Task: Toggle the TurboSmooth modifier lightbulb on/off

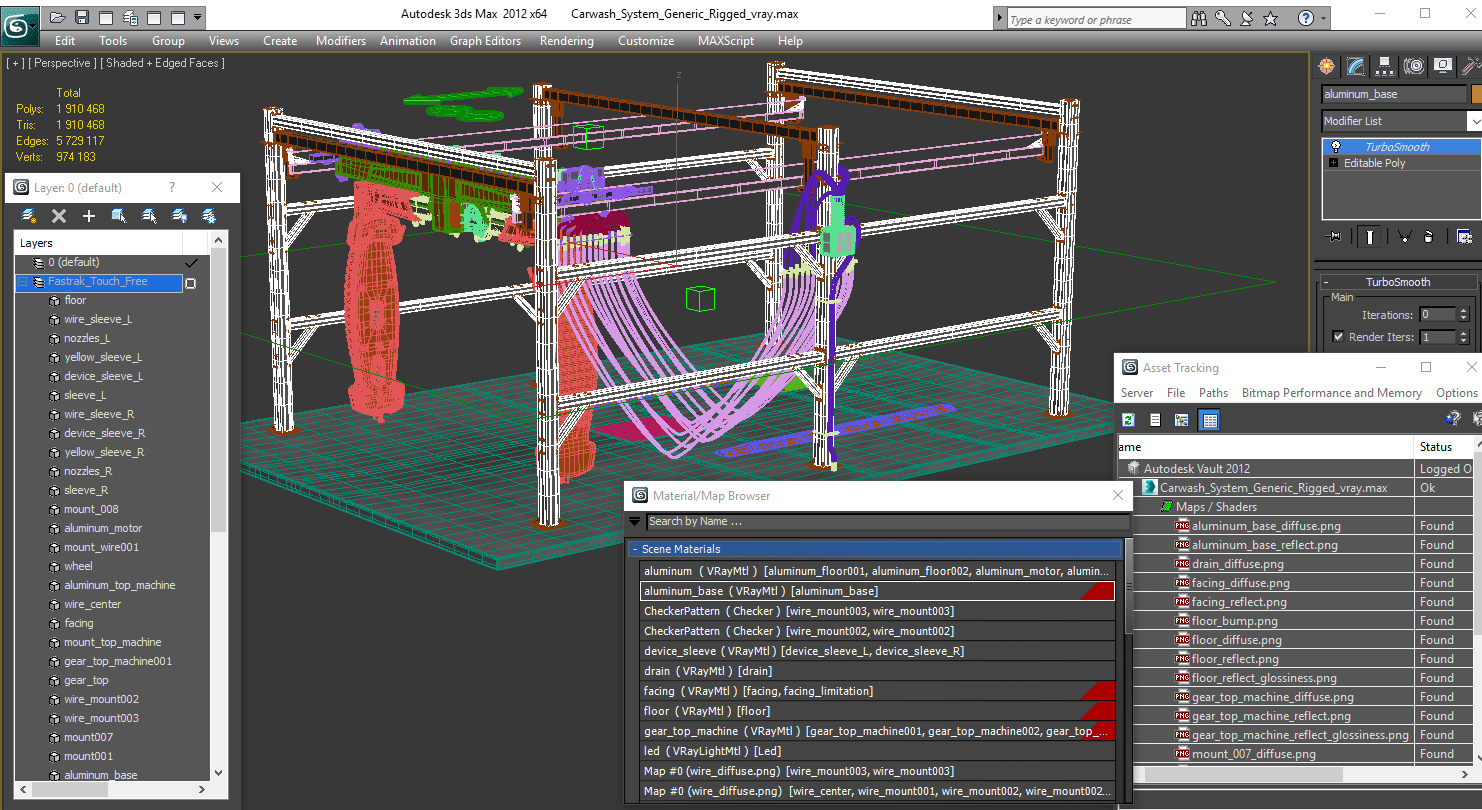Action: (x=1335, y=146)
